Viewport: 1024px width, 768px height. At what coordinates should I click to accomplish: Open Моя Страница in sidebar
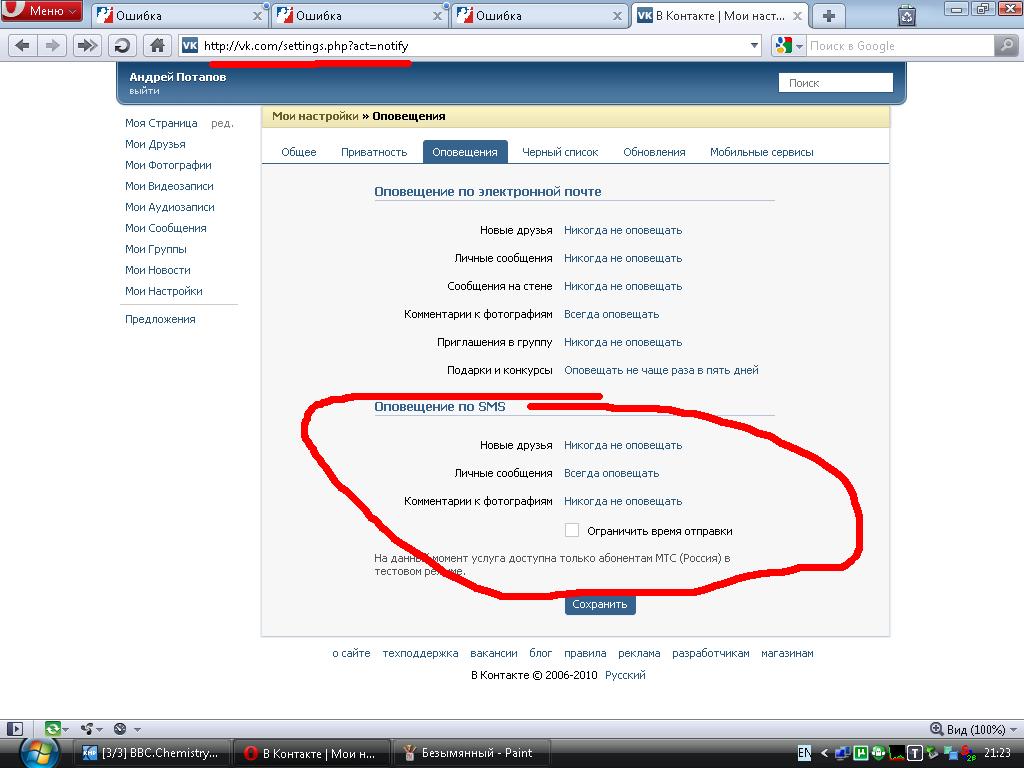coord(161,123)
